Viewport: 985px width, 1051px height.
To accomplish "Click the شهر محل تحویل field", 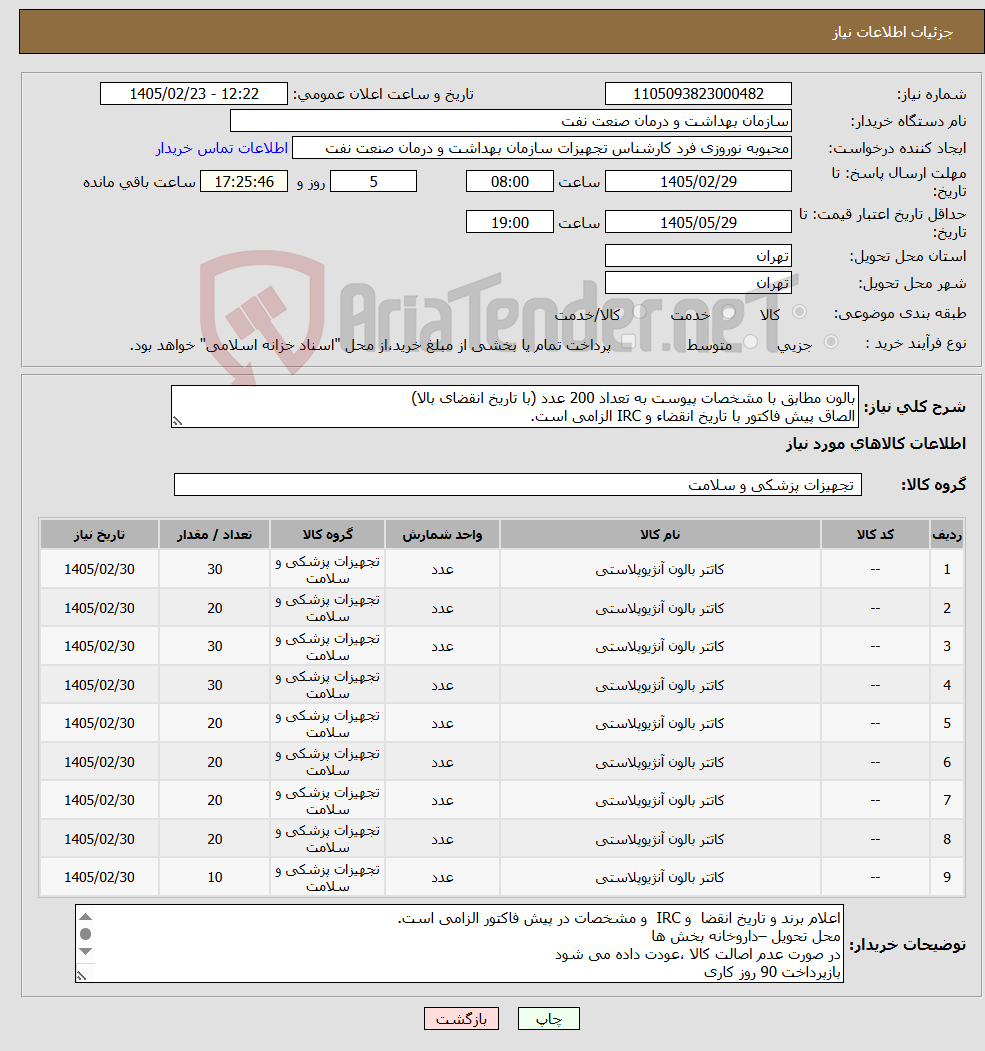I will click(x=698, y=283).
